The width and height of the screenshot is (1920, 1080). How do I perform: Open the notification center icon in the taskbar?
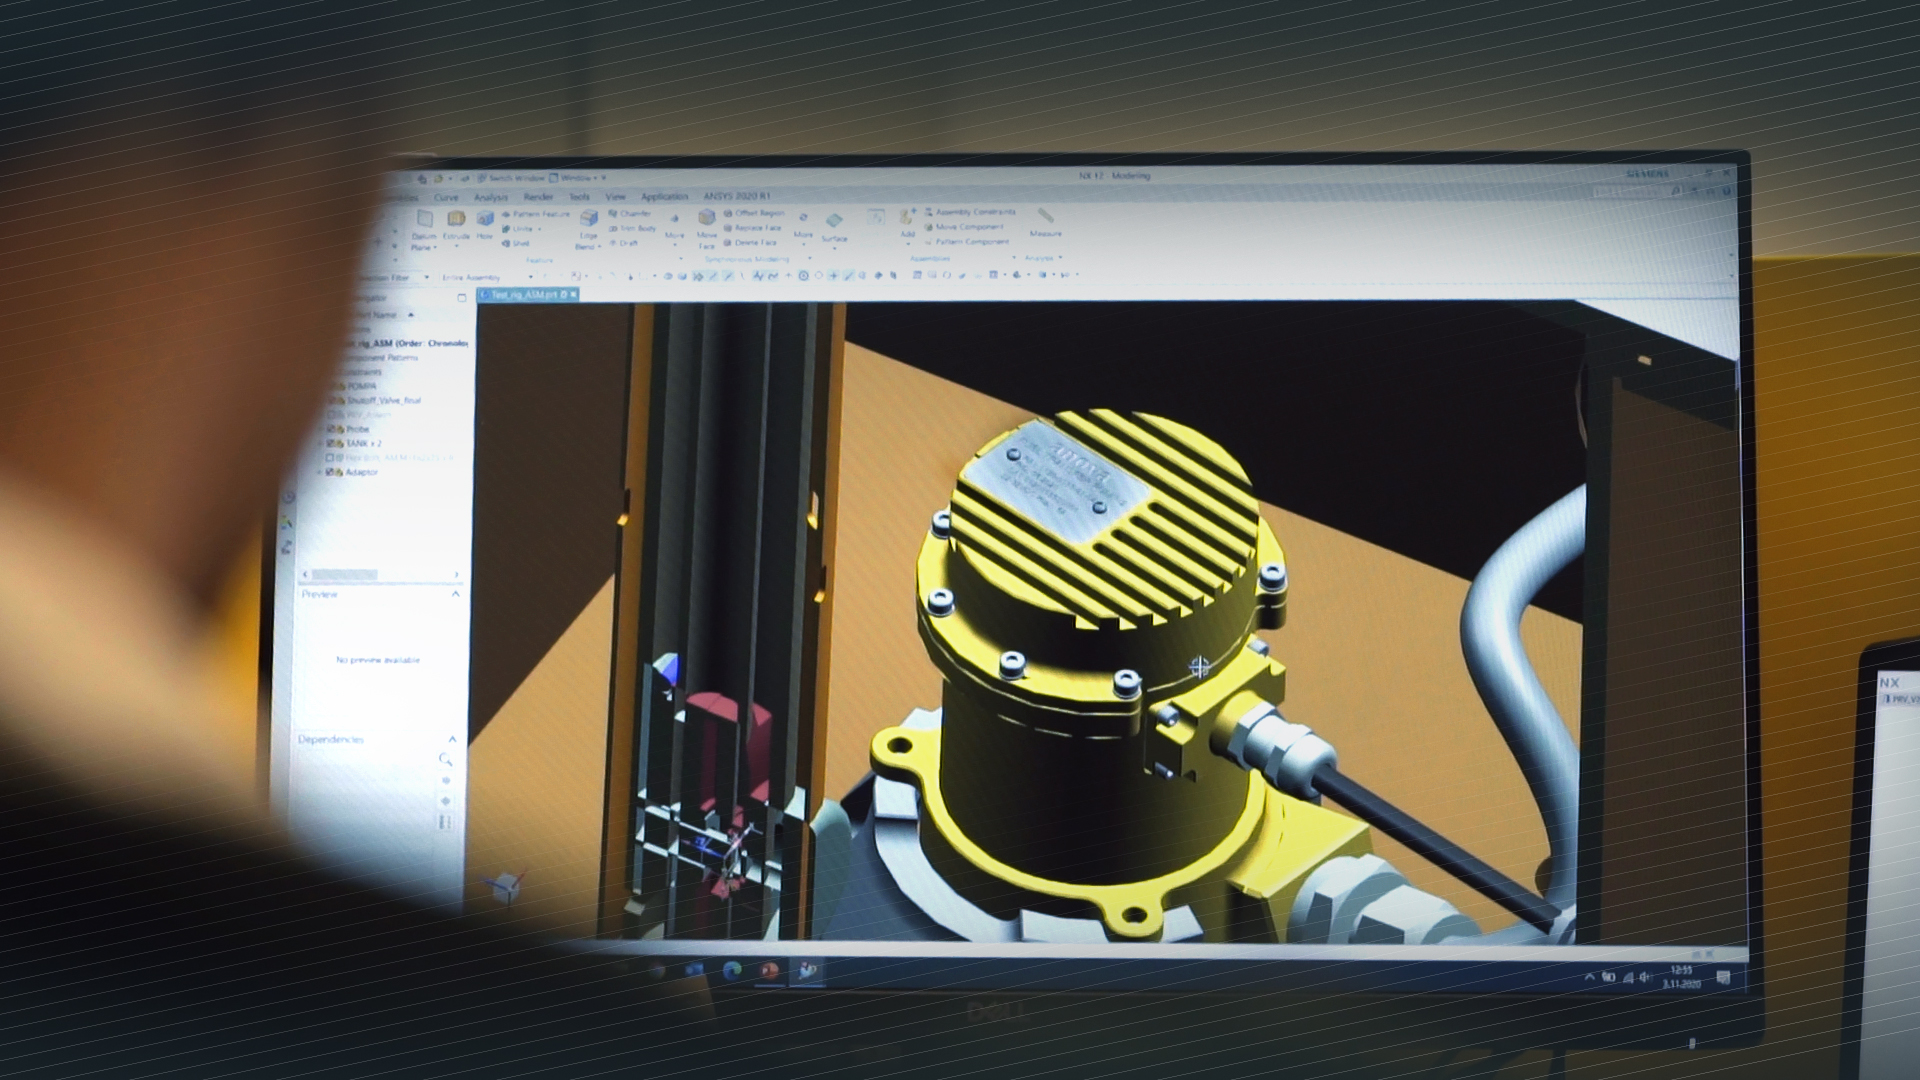click(x=1723, y=978)
